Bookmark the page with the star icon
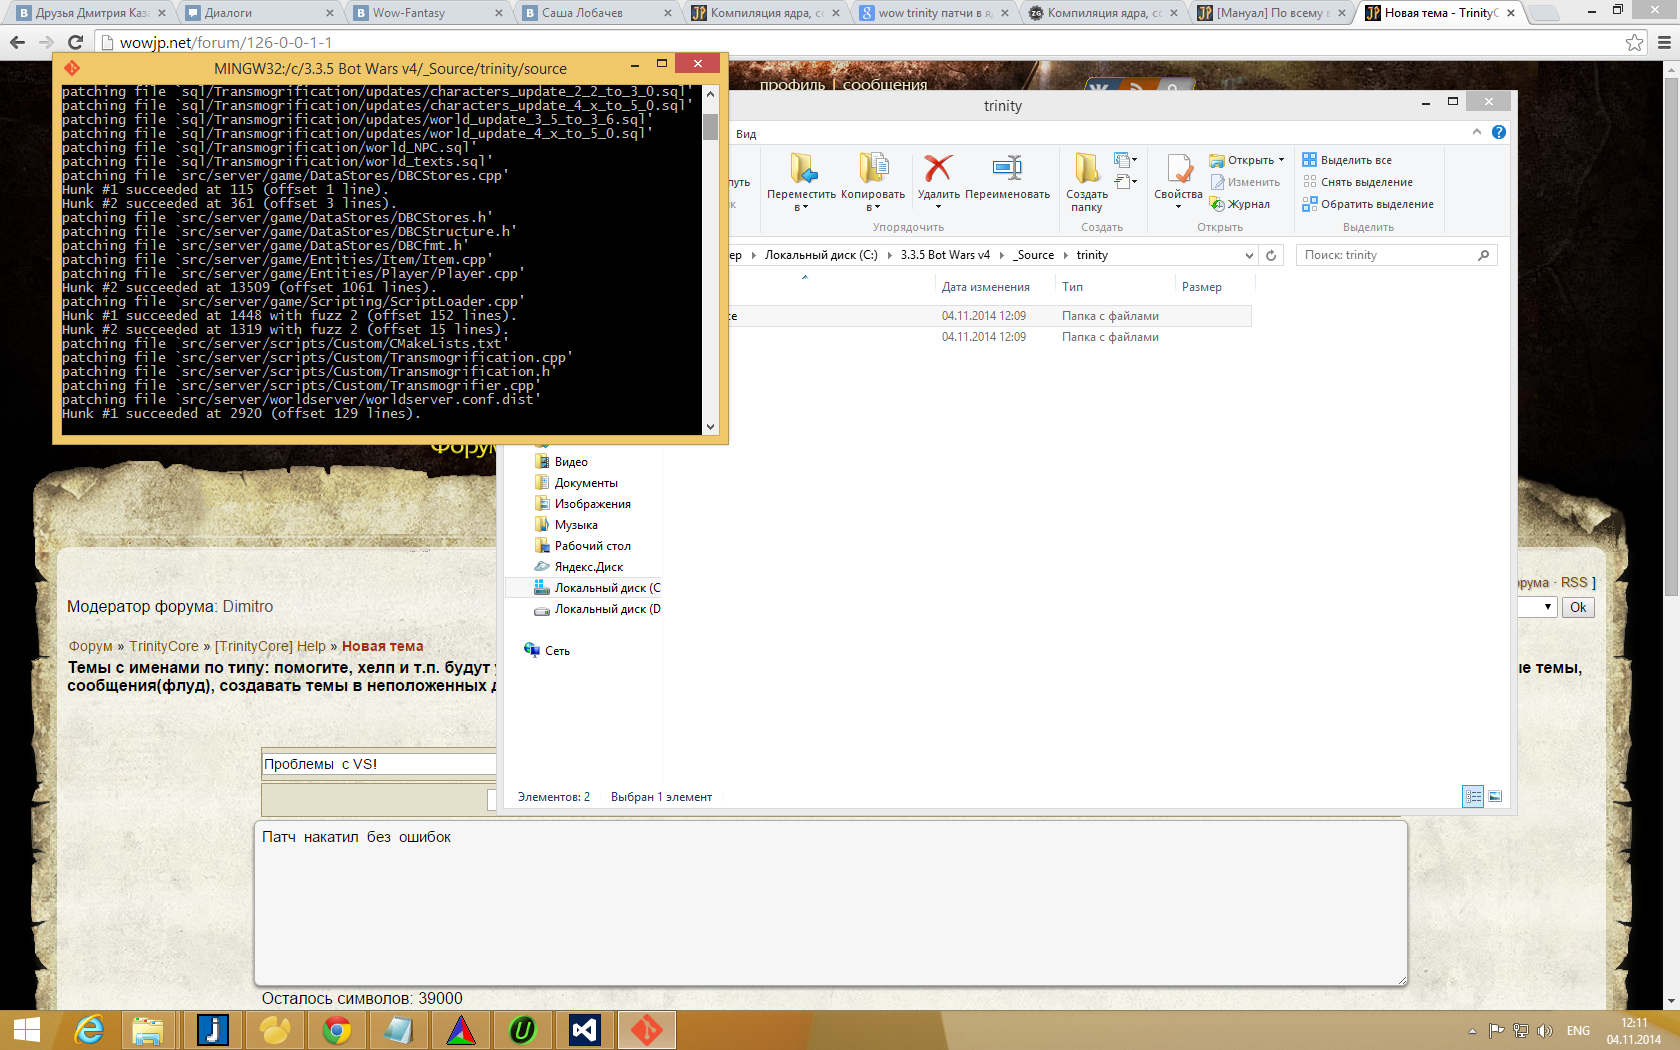This screenshot has width=1680, height=1050. (x=1634, y=42)
